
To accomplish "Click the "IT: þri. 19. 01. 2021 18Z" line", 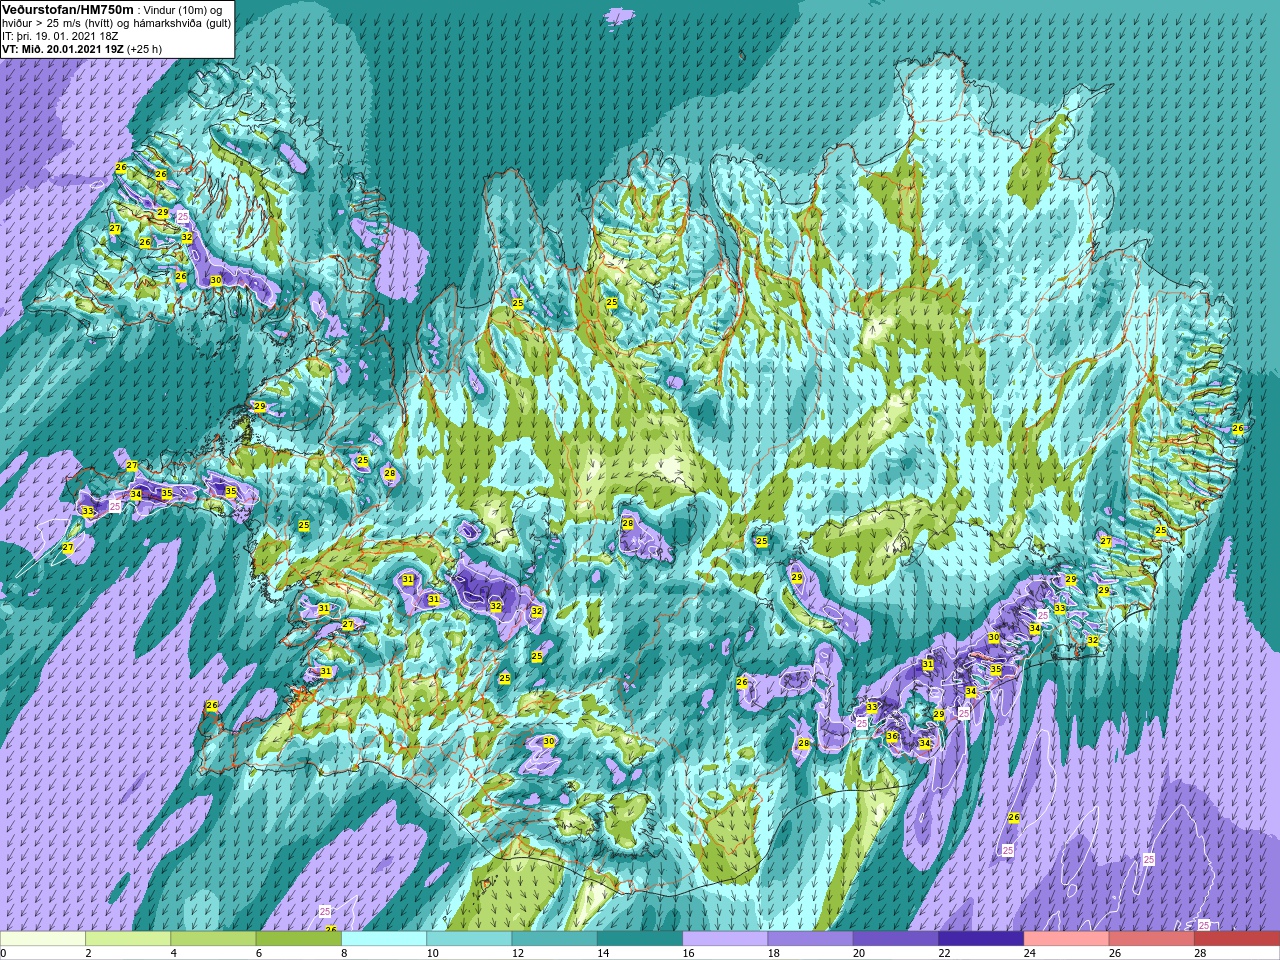I will tap(62, 36).
